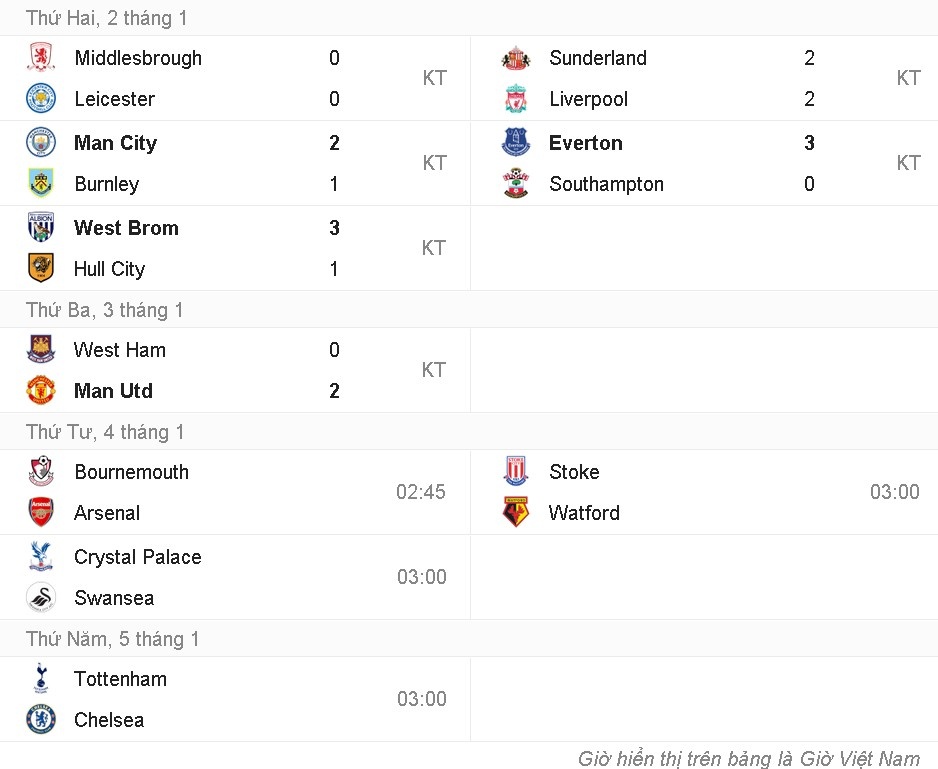Screen dimensions: 938x769
Task: Click the Chelsea blue club badge
Action: (41, 720)
